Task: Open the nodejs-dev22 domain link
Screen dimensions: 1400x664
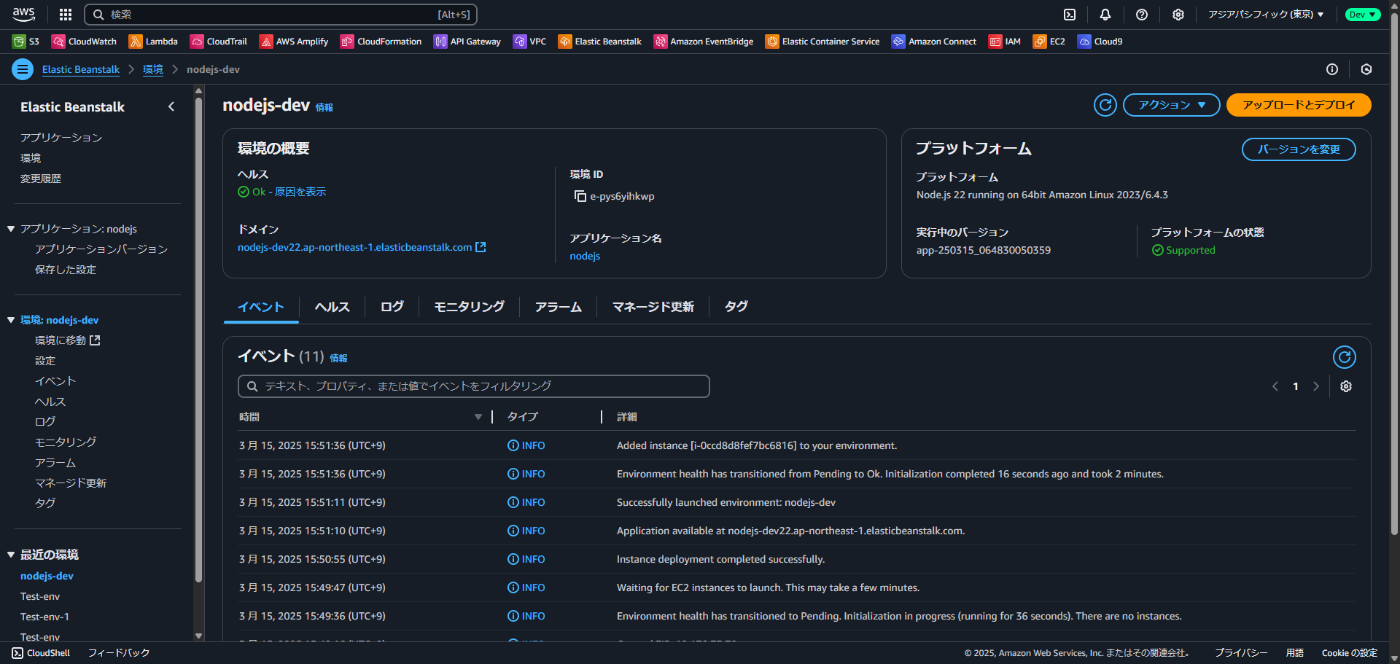Action: click(x=361, y=247)
